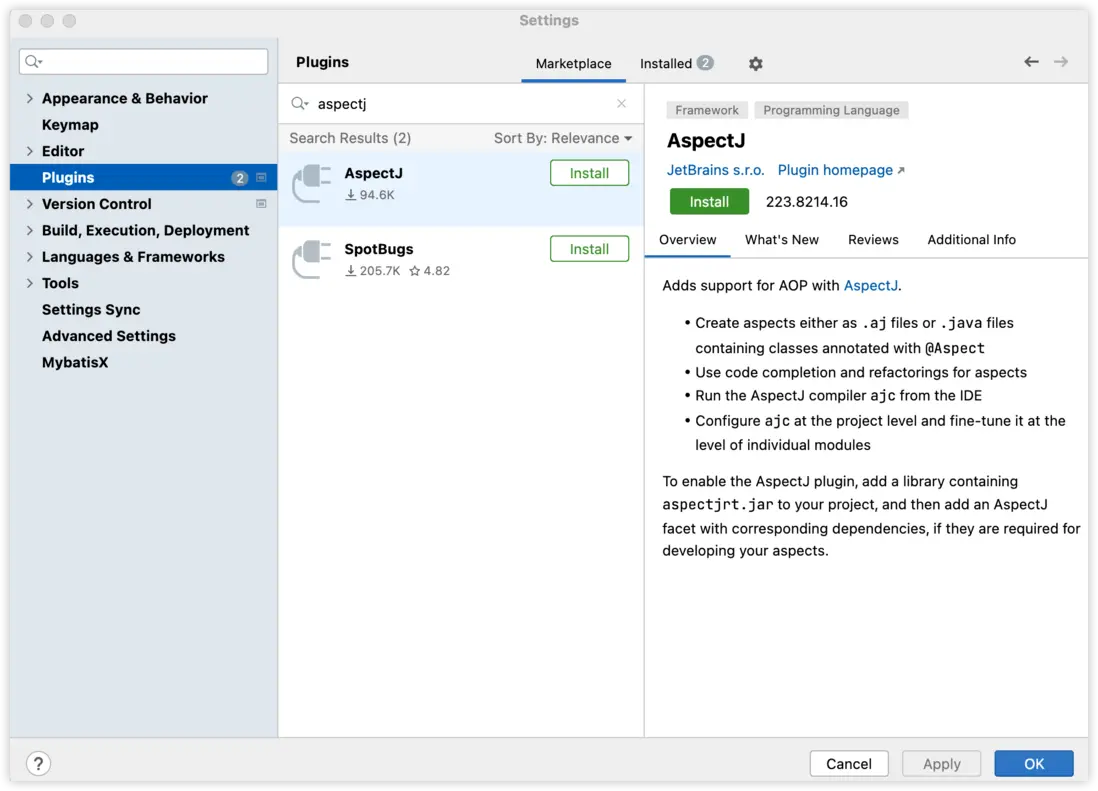The height and width of the screenshot is (791, 1098).
Task: Click the Programming Language tag
Action: [831, 110]
